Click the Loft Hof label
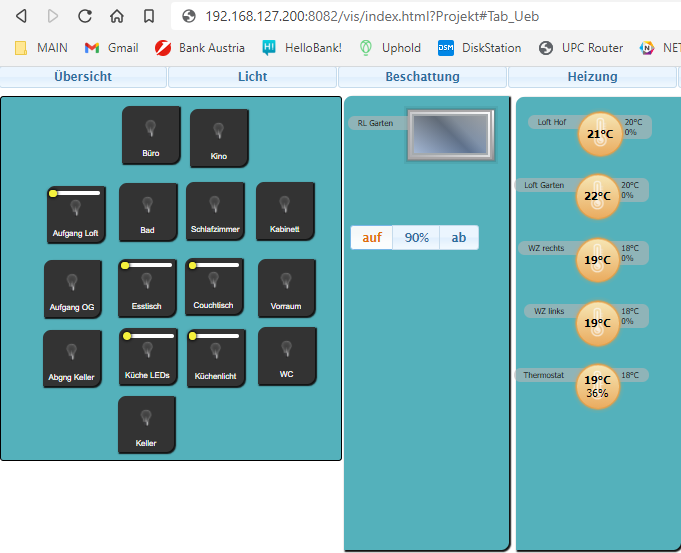 tap(552, 123)
